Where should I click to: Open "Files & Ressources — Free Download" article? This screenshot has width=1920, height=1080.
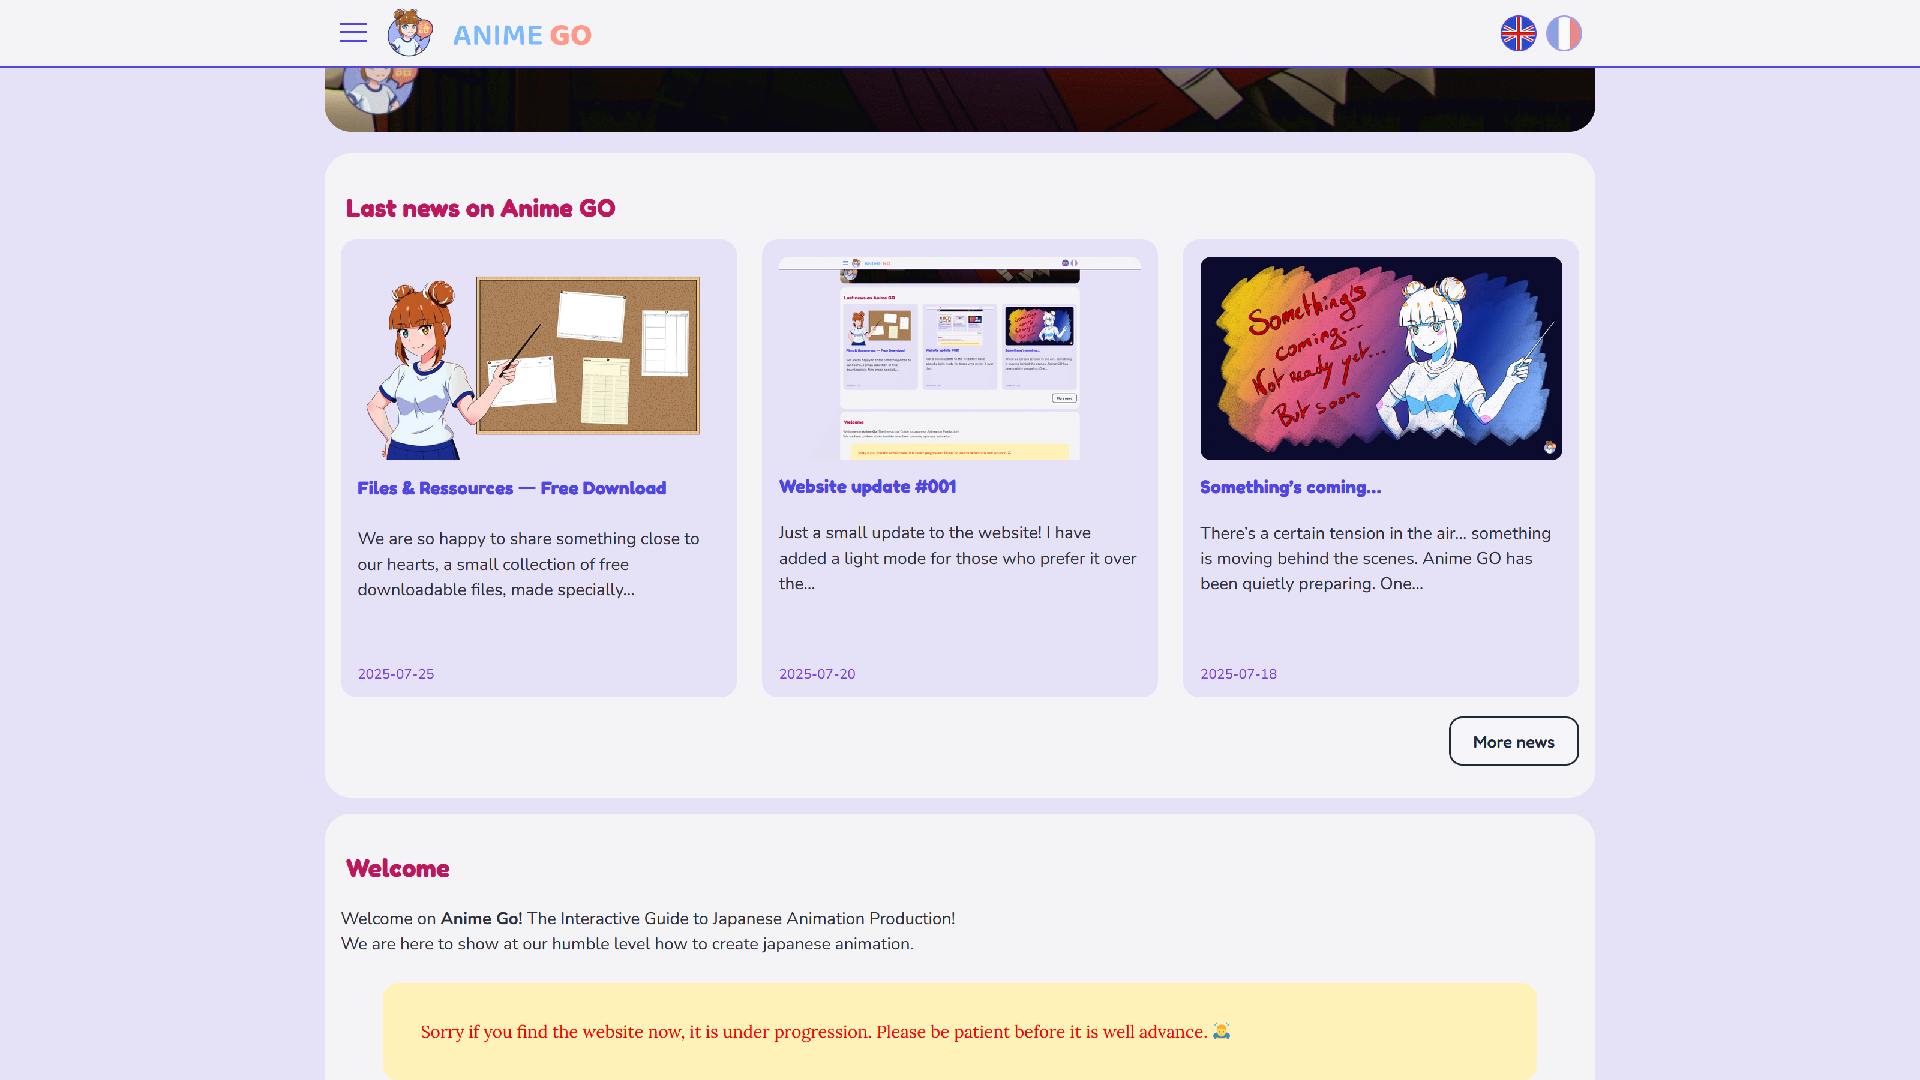point(511,488)
